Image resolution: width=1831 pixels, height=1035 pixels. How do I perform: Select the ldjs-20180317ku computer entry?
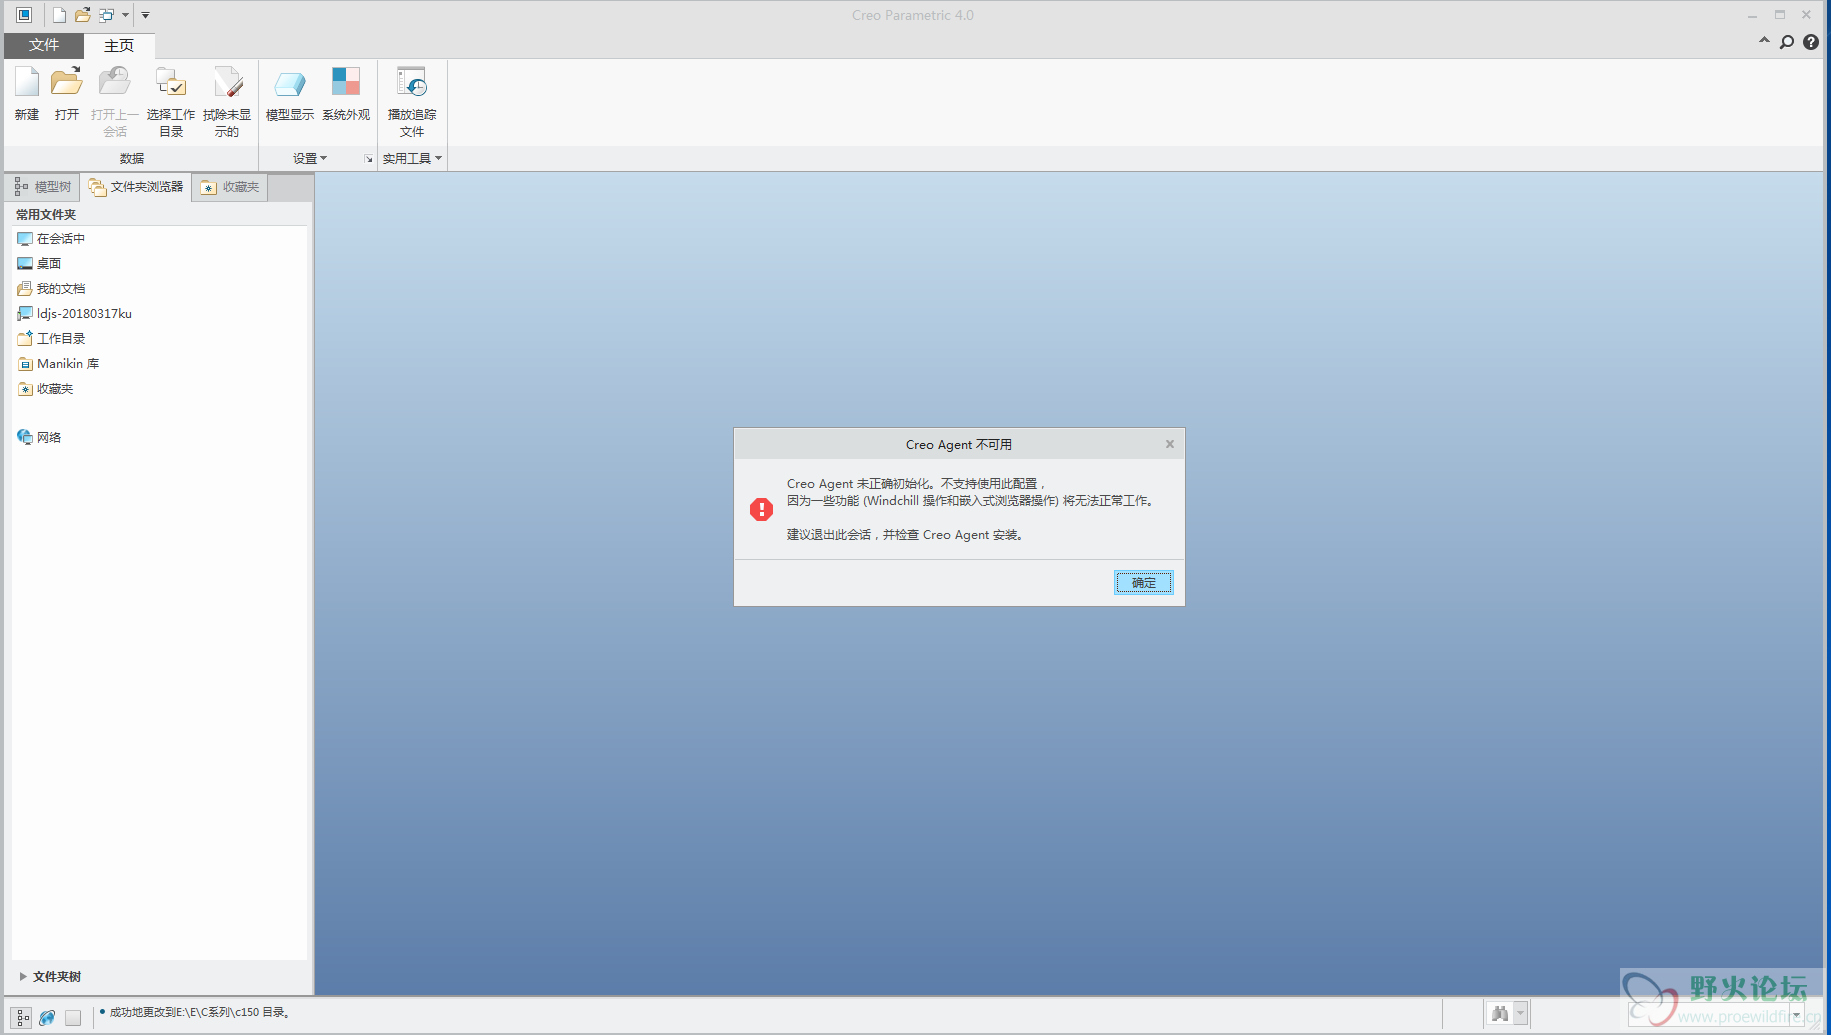pos(74,314)
